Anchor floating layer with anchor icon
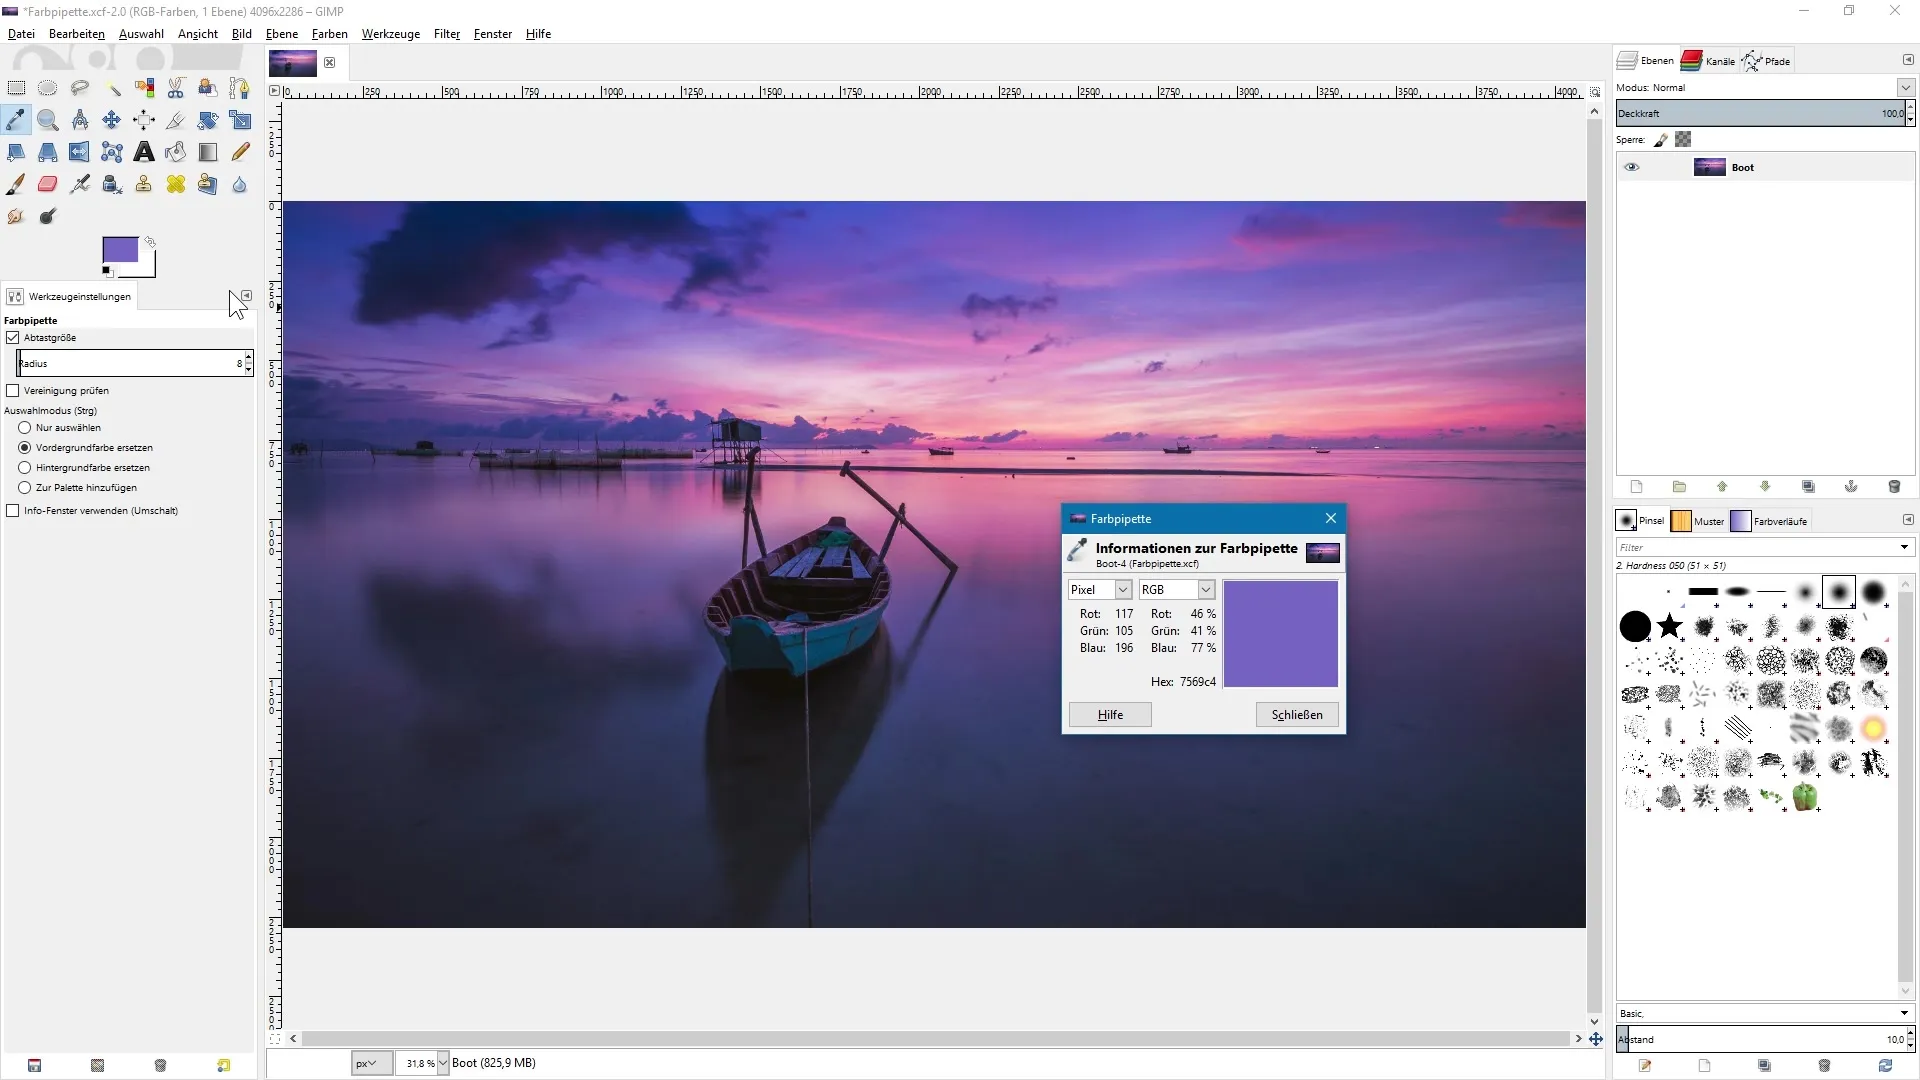Image resolution: width=1920 pixels, height=1080 pixels. coord(1851,487)
